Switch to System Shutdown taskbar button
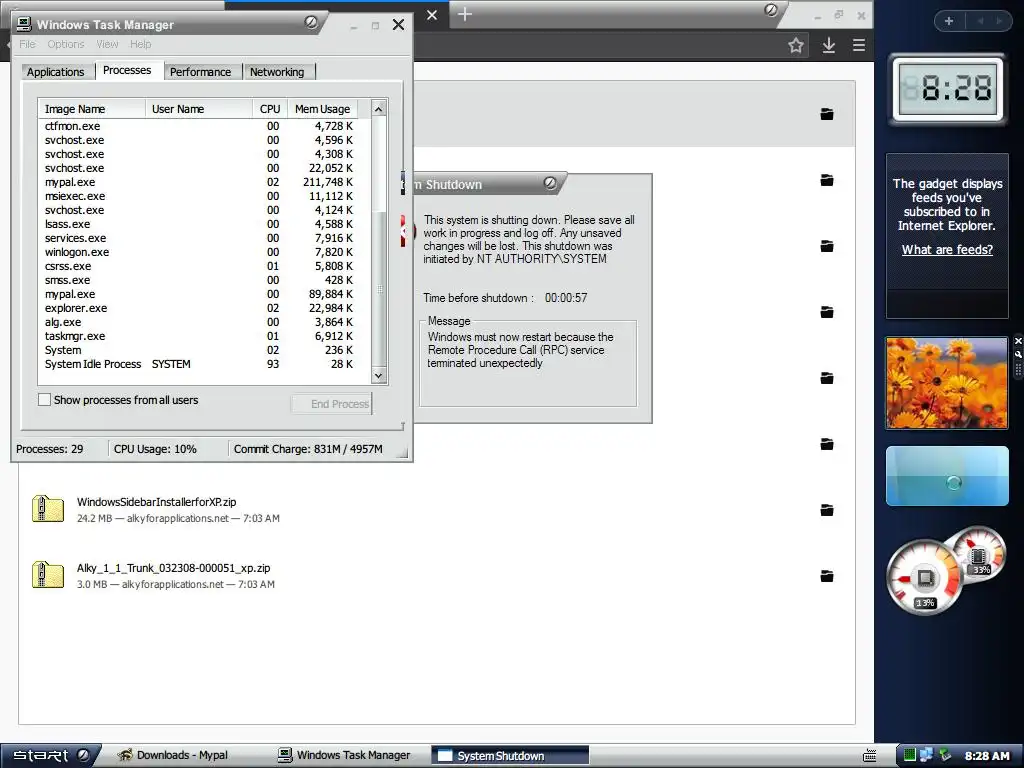Screen dimensions: 1024x768 [x=510, y=756]
